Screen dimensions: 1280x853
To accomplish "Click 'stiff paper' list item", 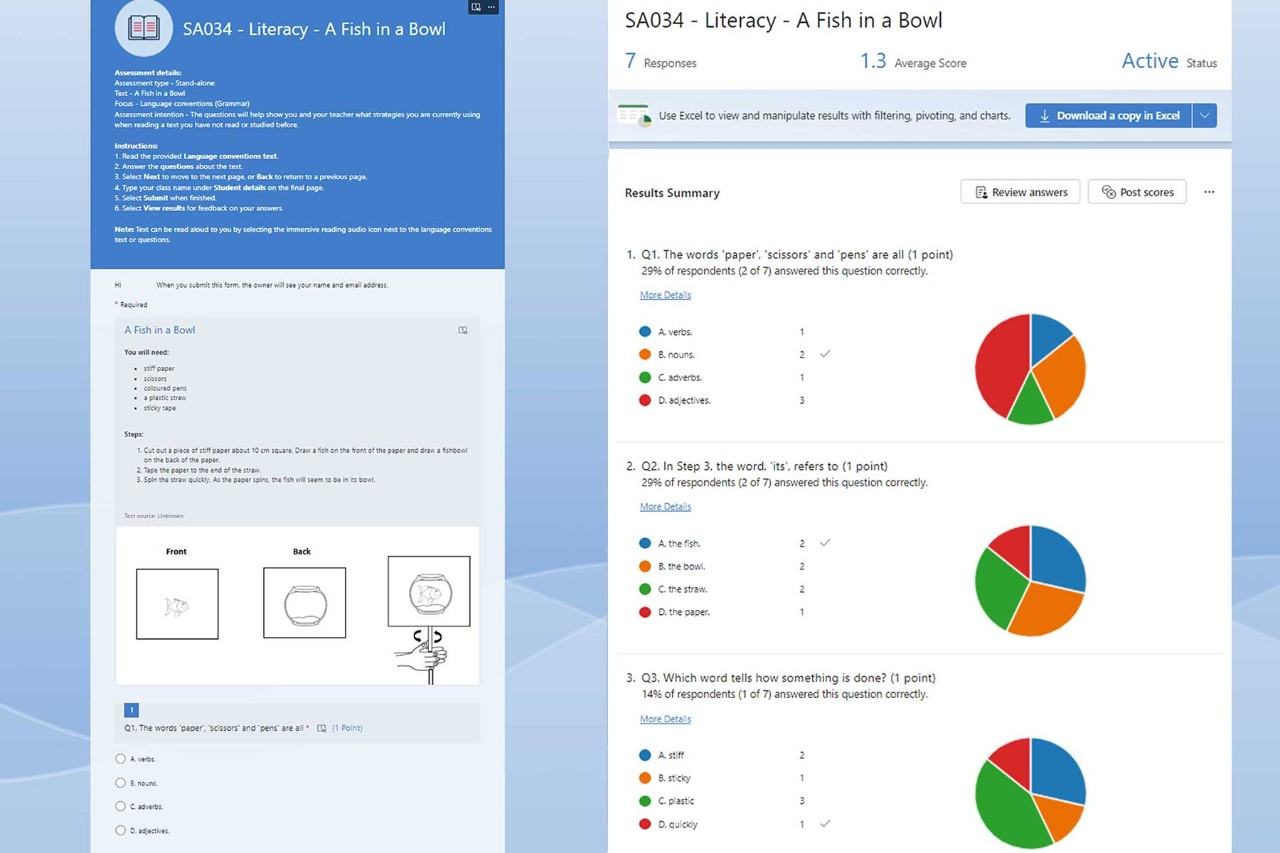I will (x=159, y=369).
